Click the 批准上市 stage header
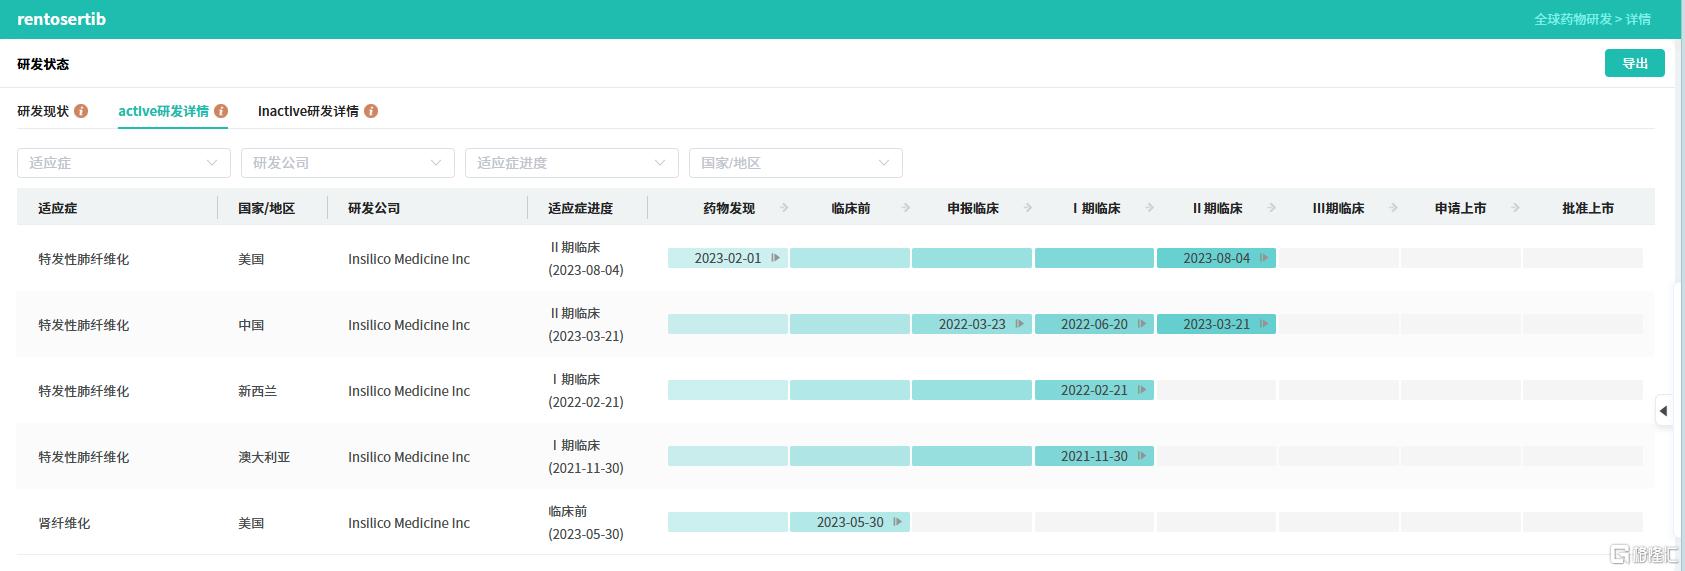1685x571 pixels. click(x=1588, y=208)
